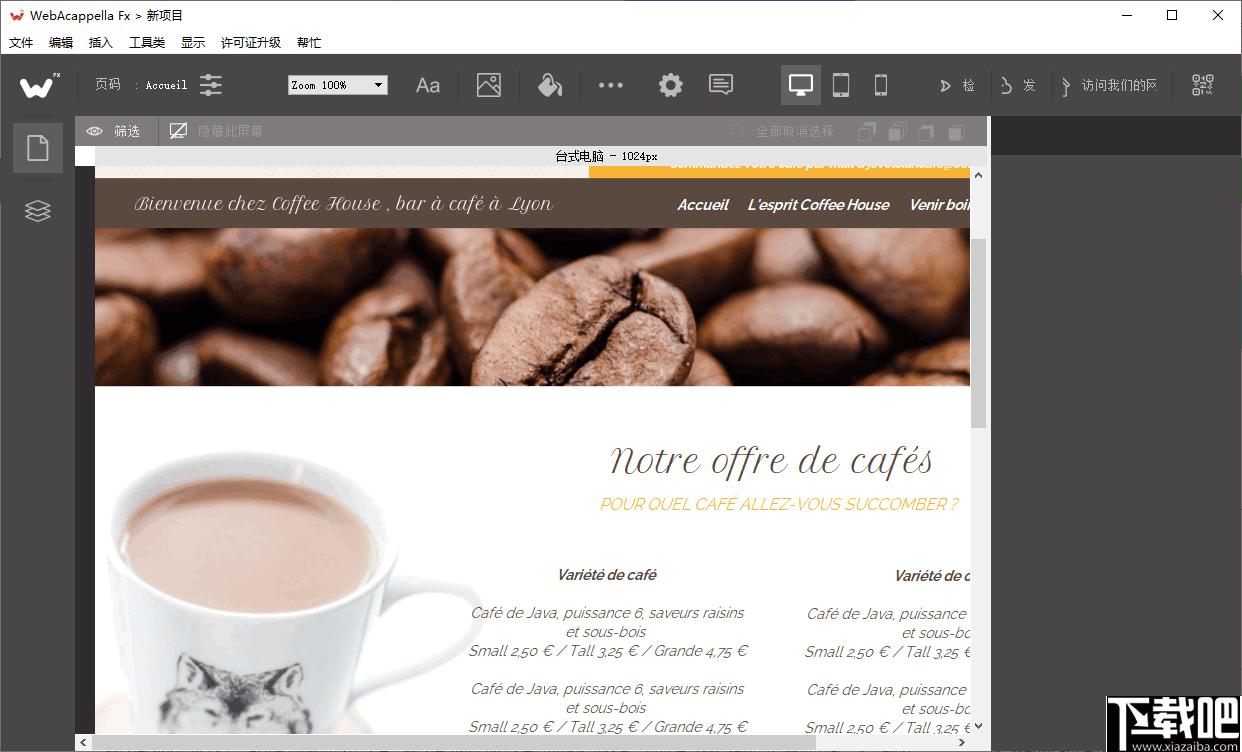
Task: Open page settings sliders icon
Action: [x=211, y=85]
